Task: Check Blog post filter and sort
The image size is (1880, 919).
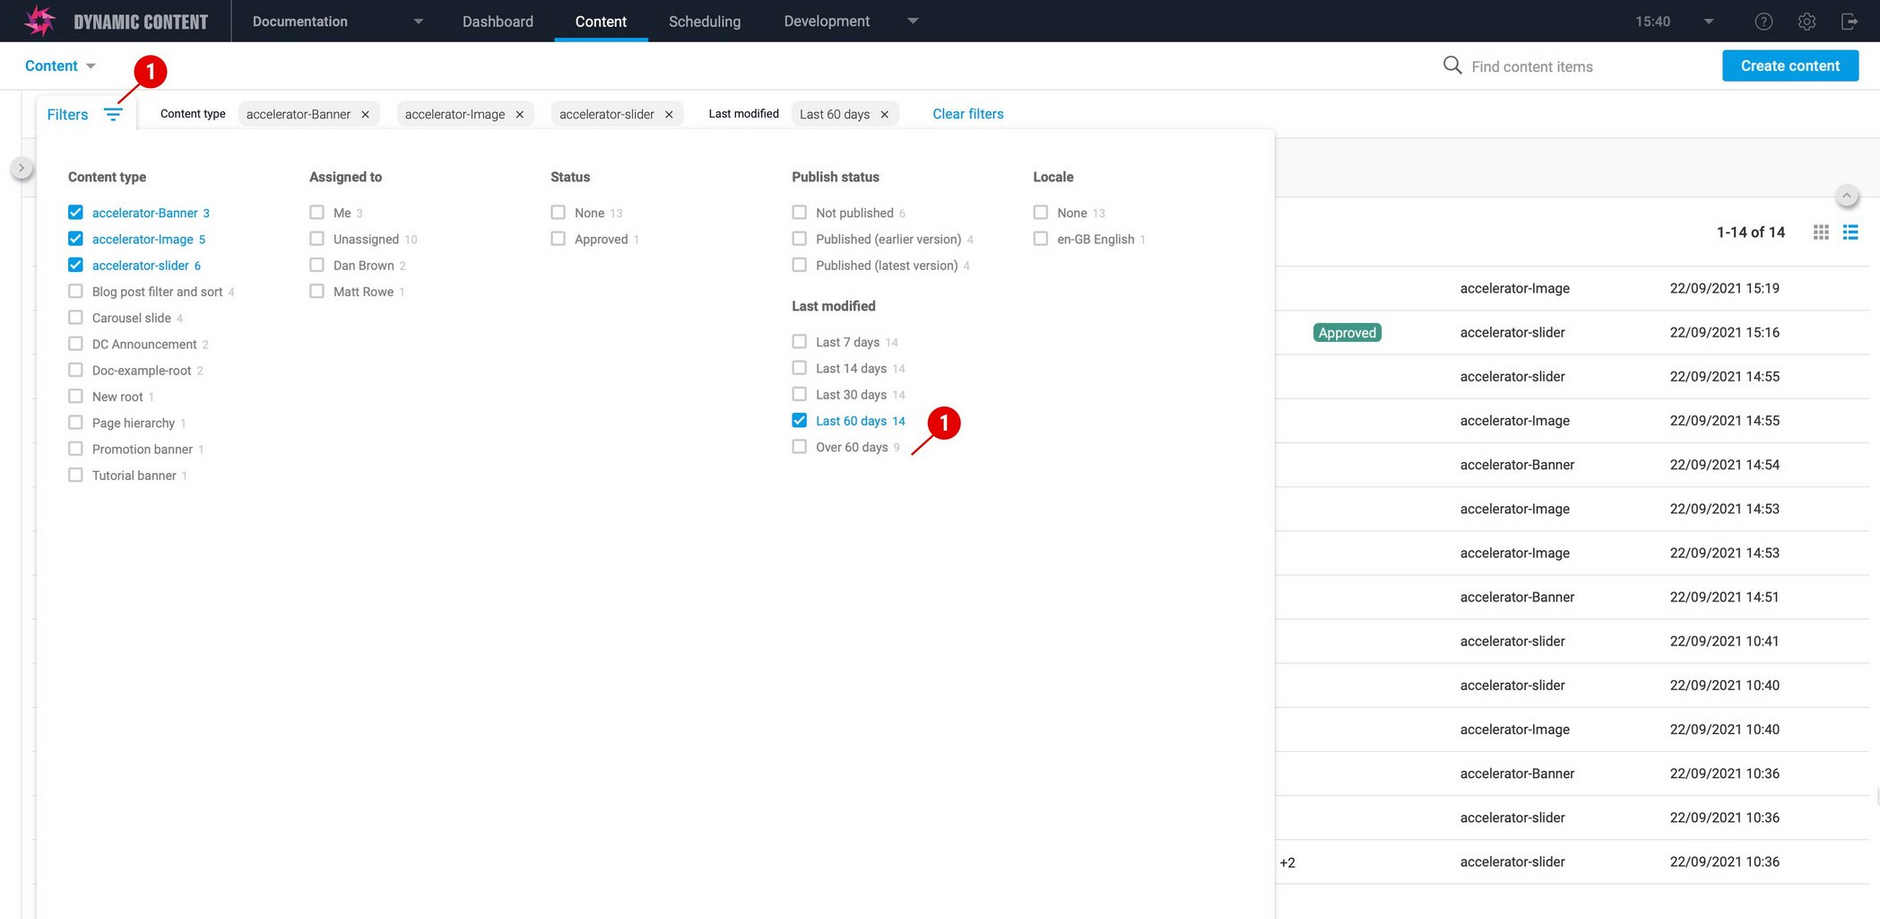Action: click(75, 291)
